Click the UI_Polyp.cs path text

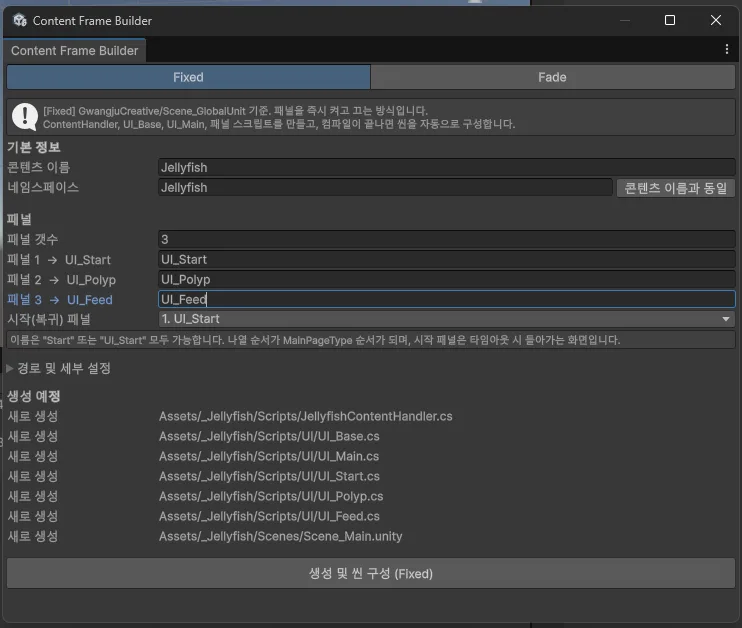(x=271, y=496)
